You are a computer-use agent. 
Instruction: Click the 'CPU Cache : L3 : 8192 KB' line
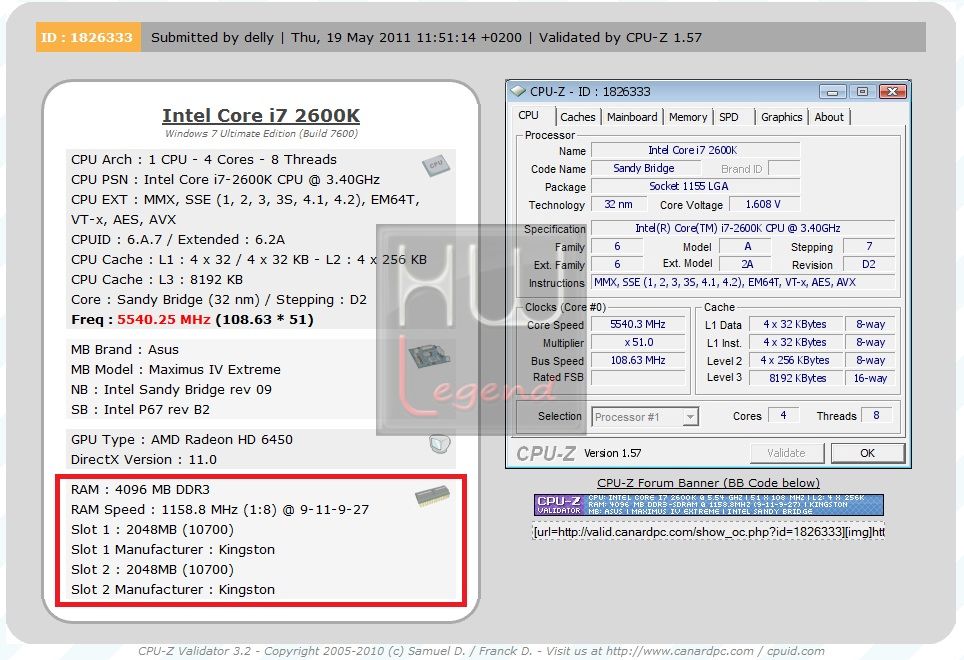[x=157, y=280]
